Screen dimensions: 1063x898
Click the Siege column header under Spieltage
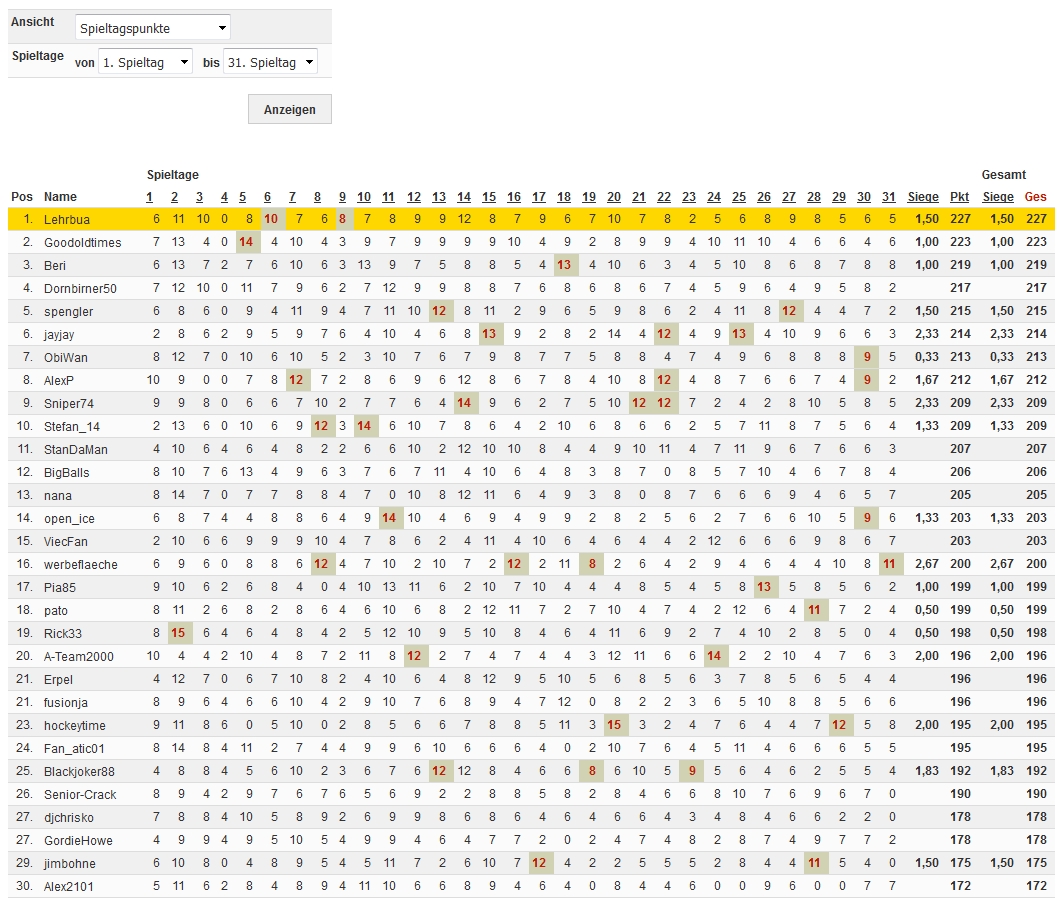923,197
